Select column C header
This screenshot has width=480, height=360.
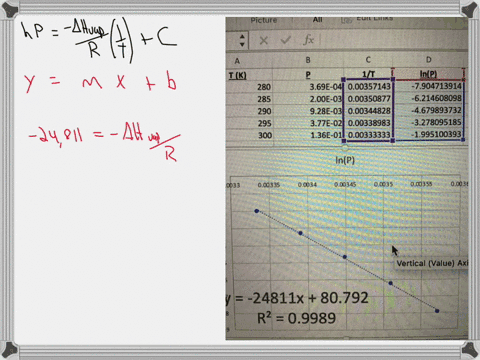click(368, 60)
